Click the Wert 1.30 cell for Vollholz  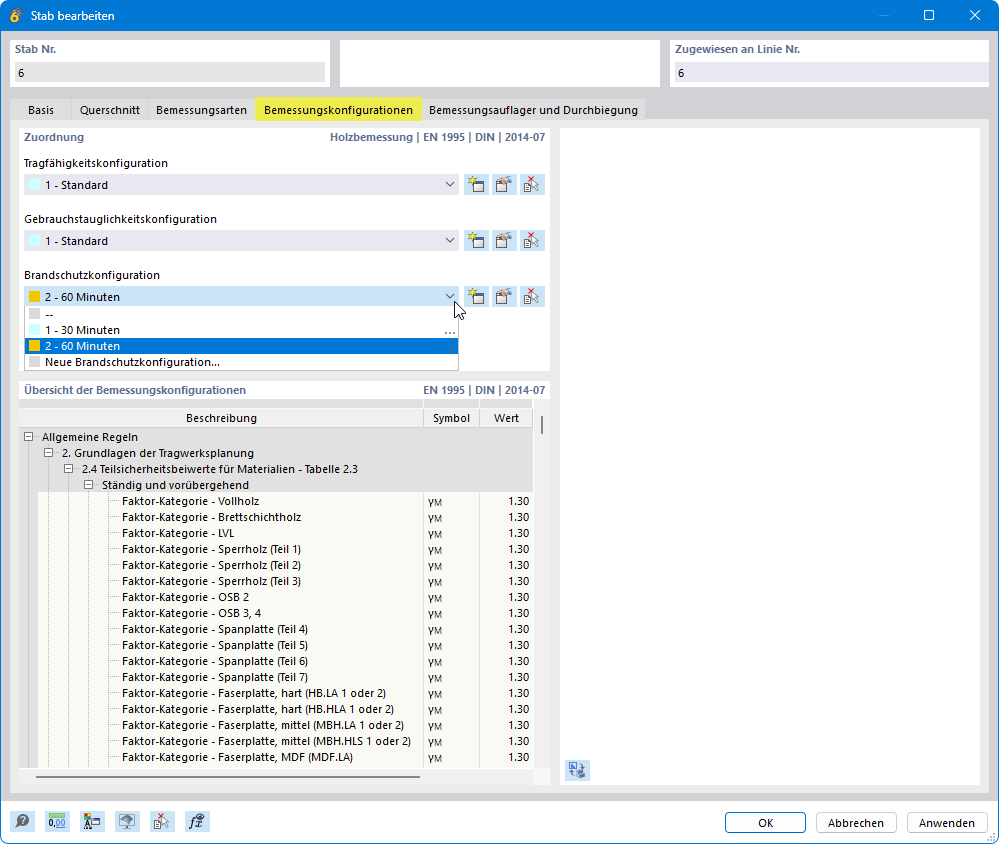tap(506, 501)
